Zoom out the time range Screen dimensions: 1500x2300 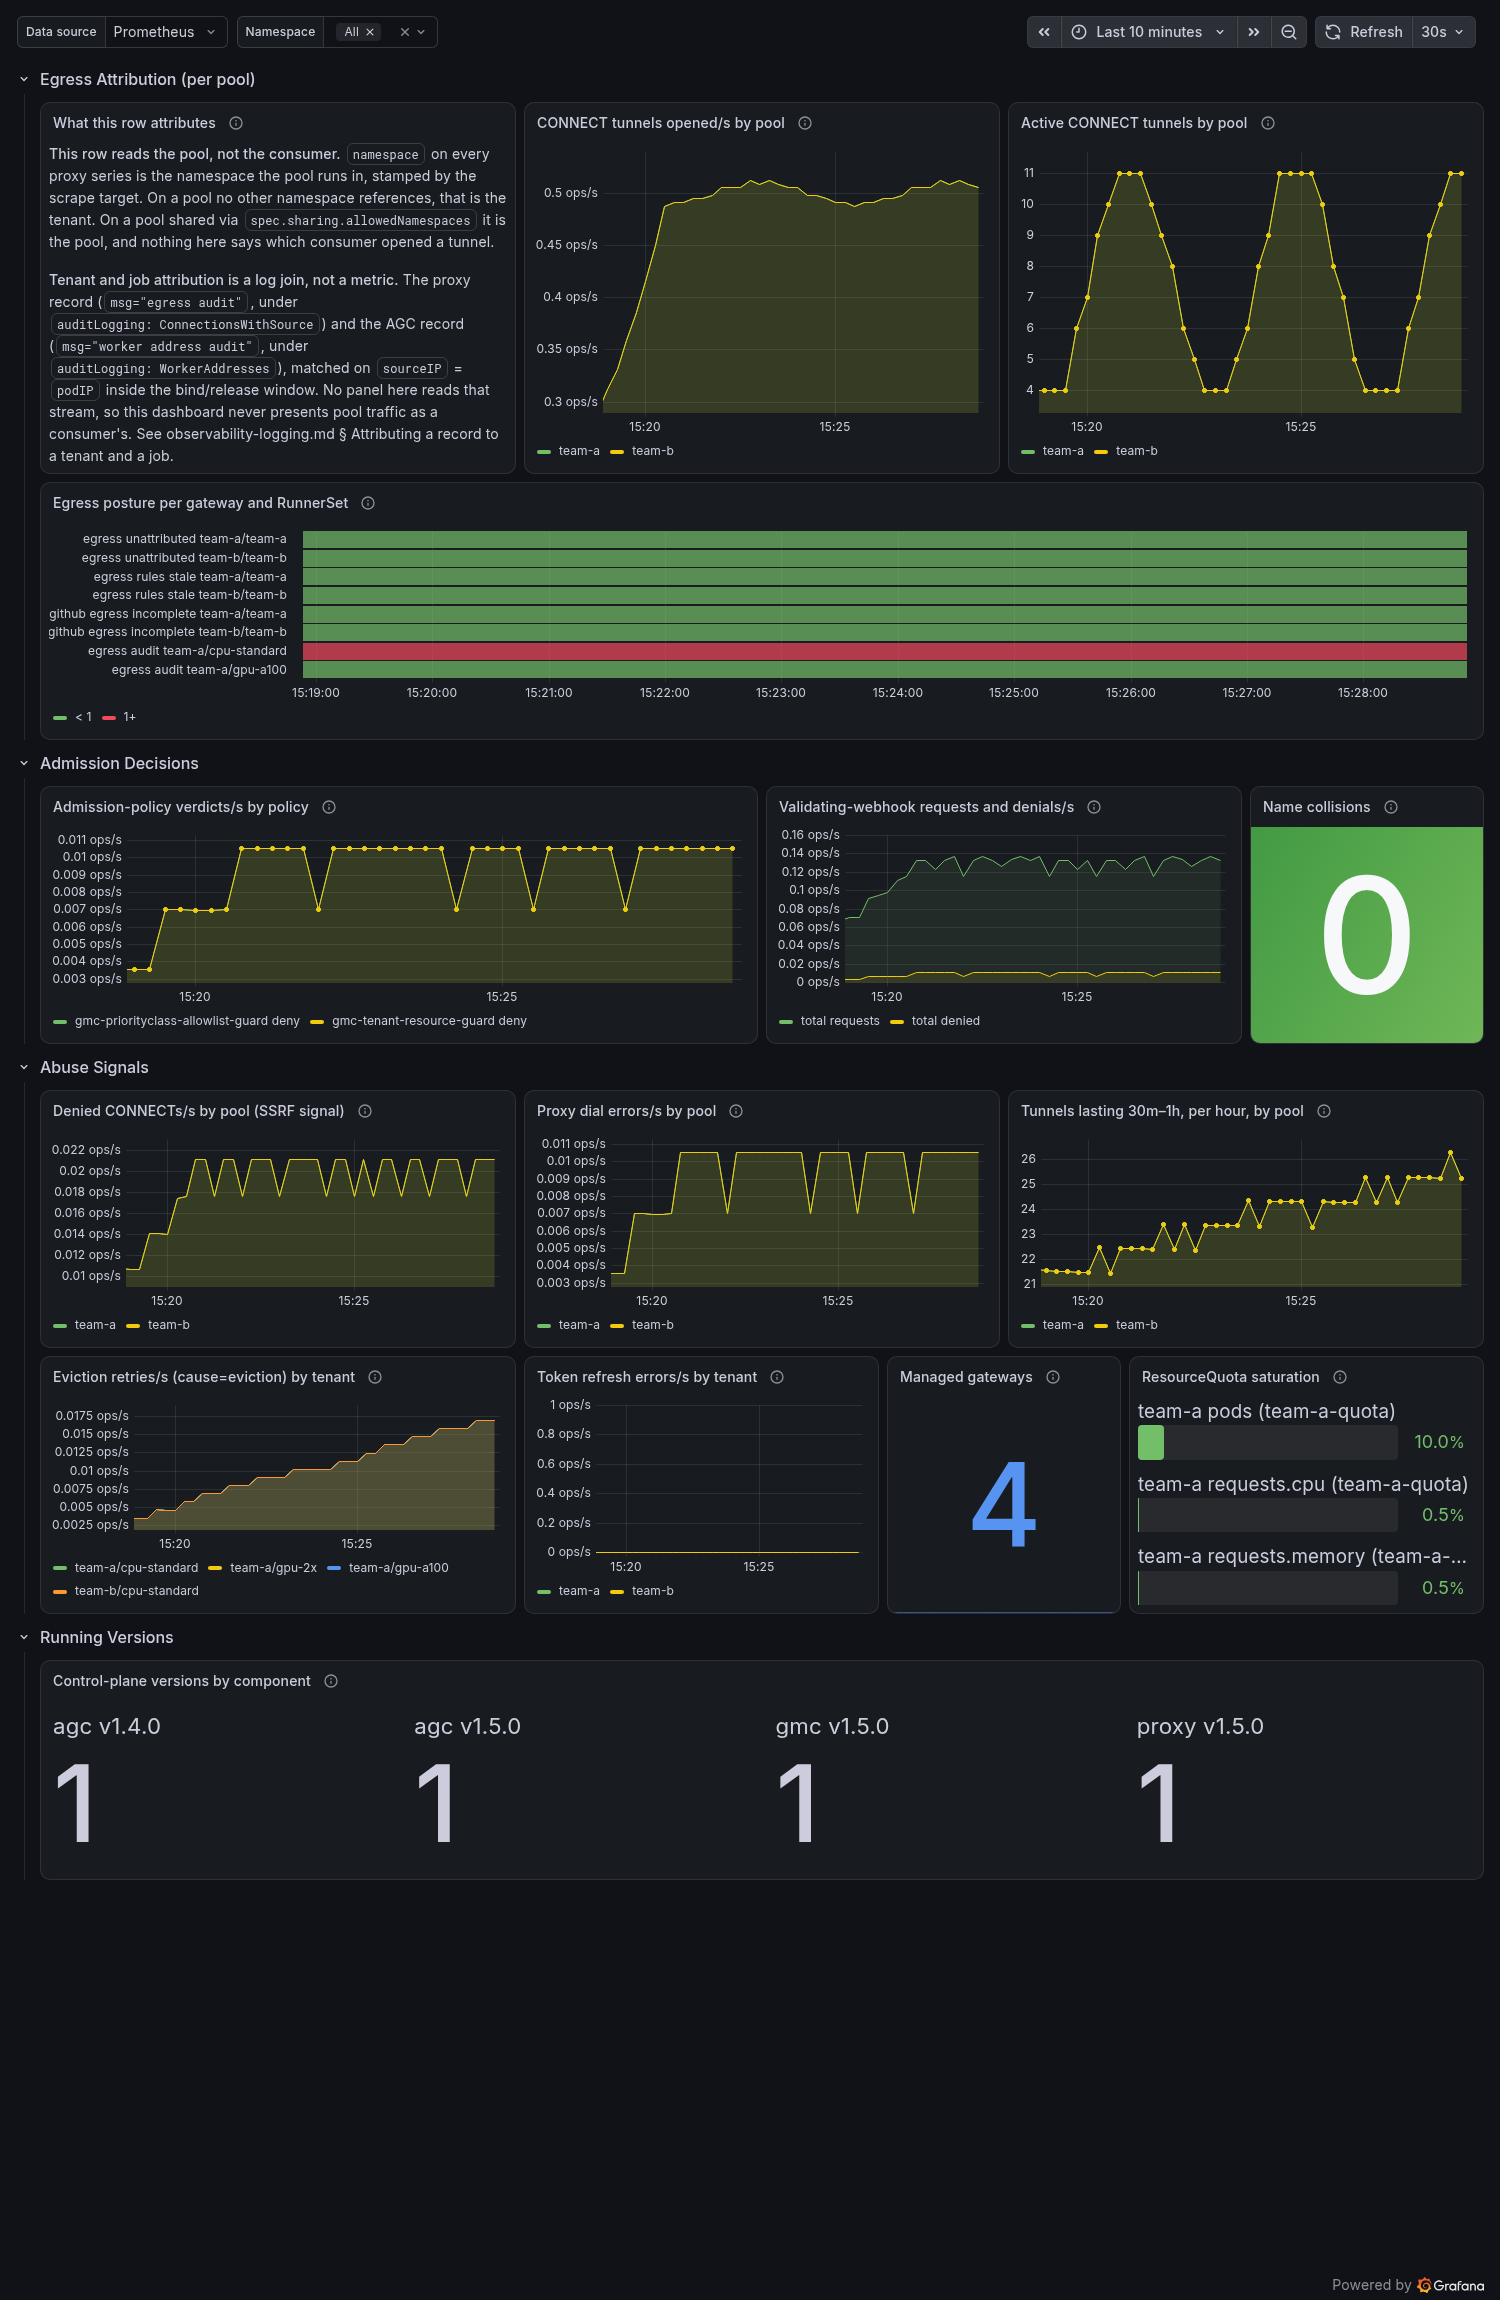pyautogui.click(x=1289, y=32)
